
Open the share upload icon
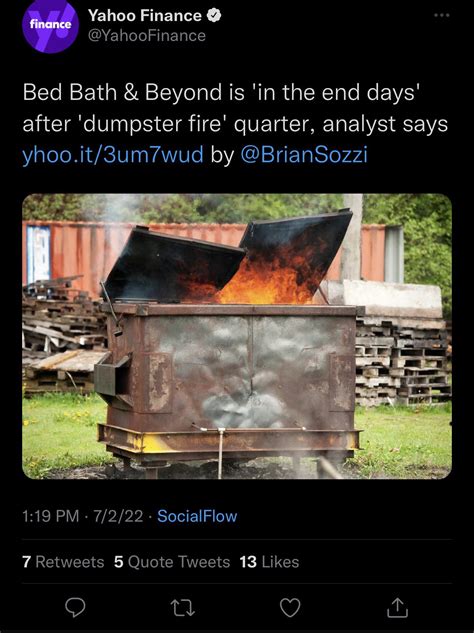[398, 607]
